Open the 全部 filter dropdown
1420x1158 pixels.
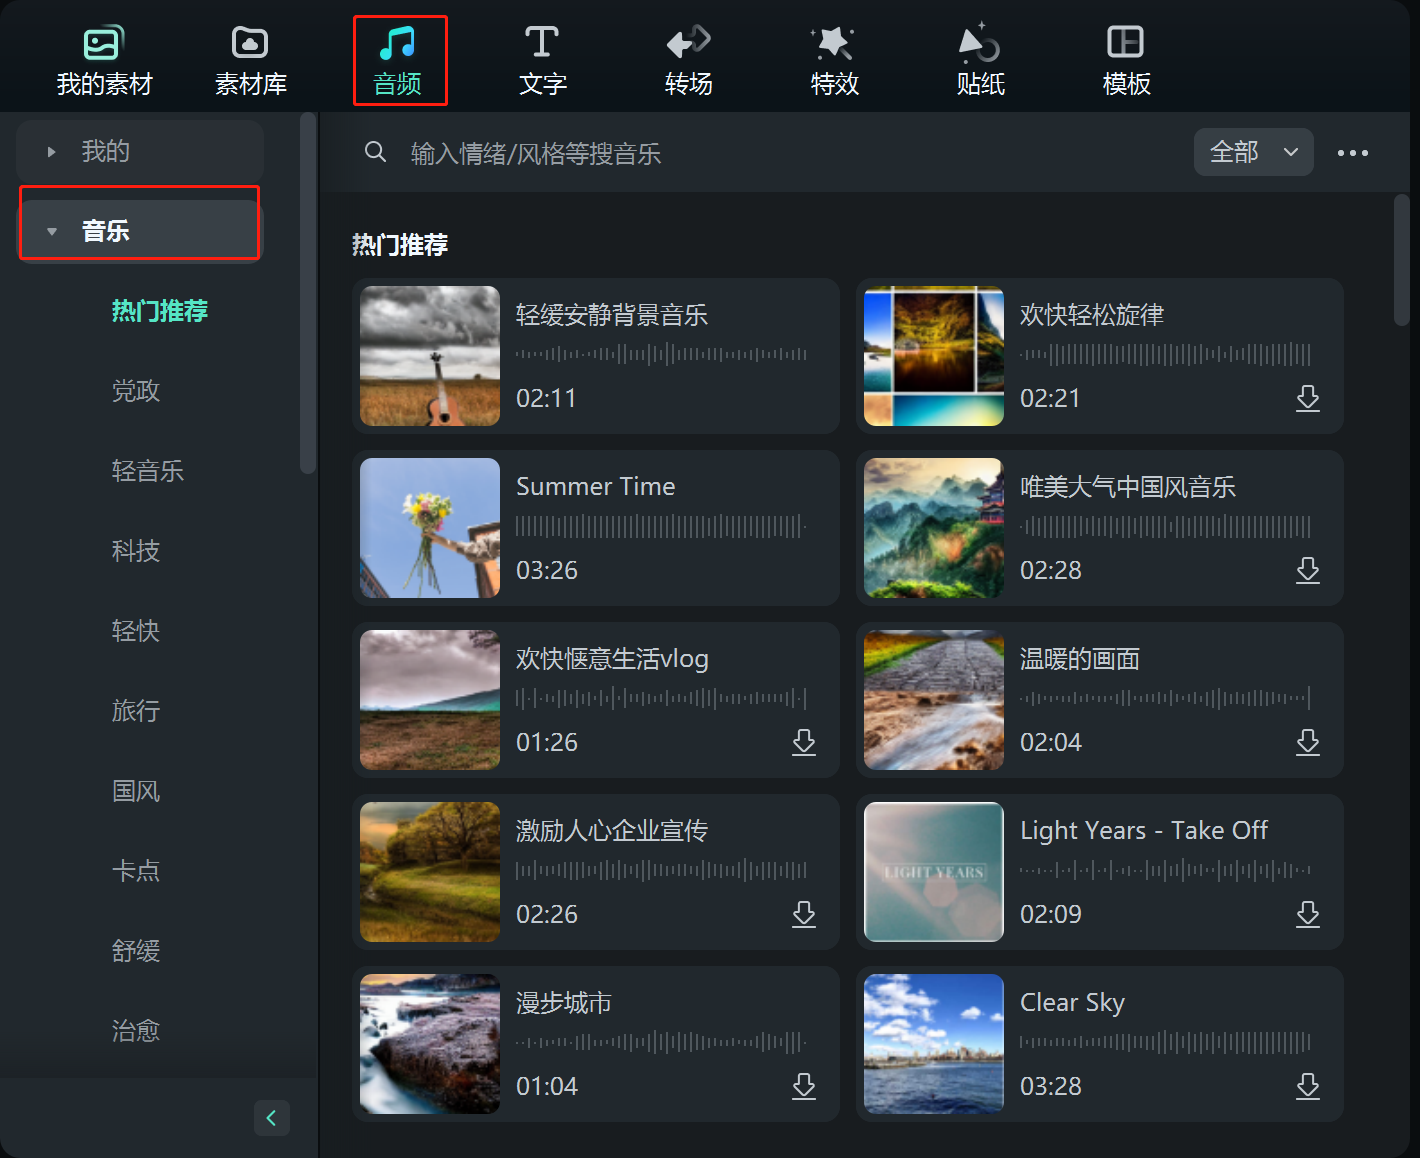coord(1253,152)
